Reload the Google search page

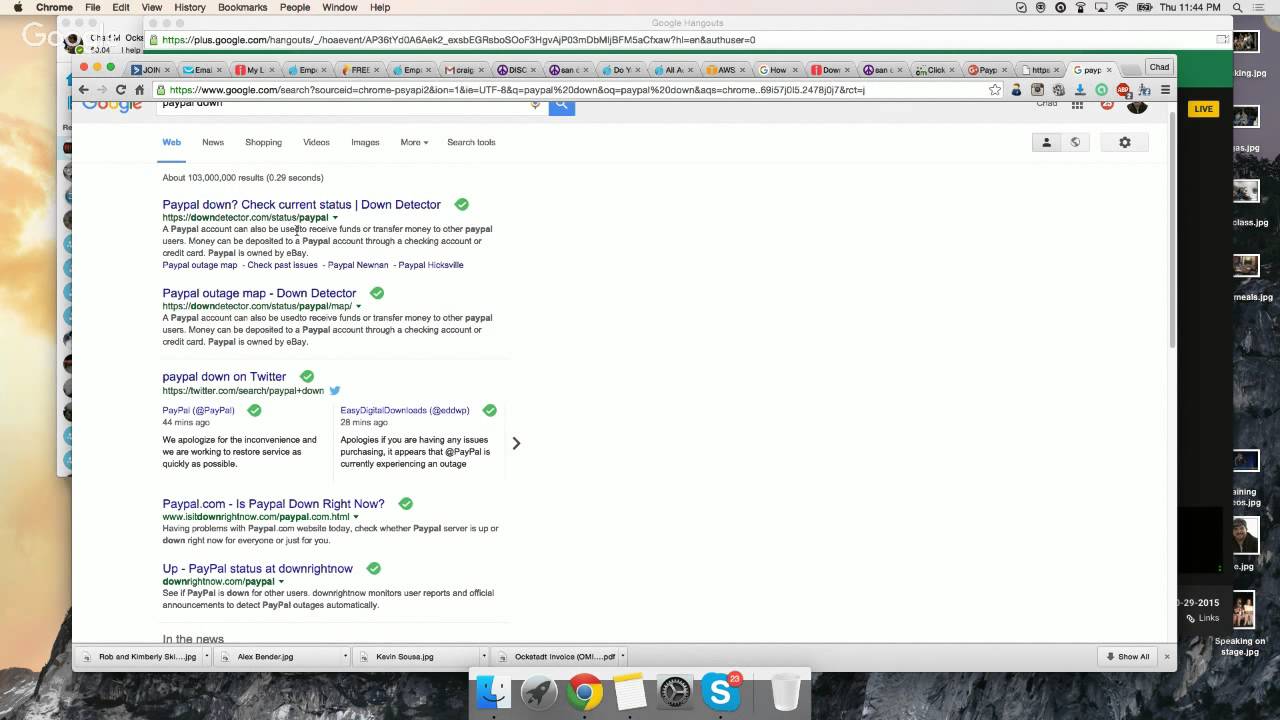pyautogui.click(x=121, y=90)
